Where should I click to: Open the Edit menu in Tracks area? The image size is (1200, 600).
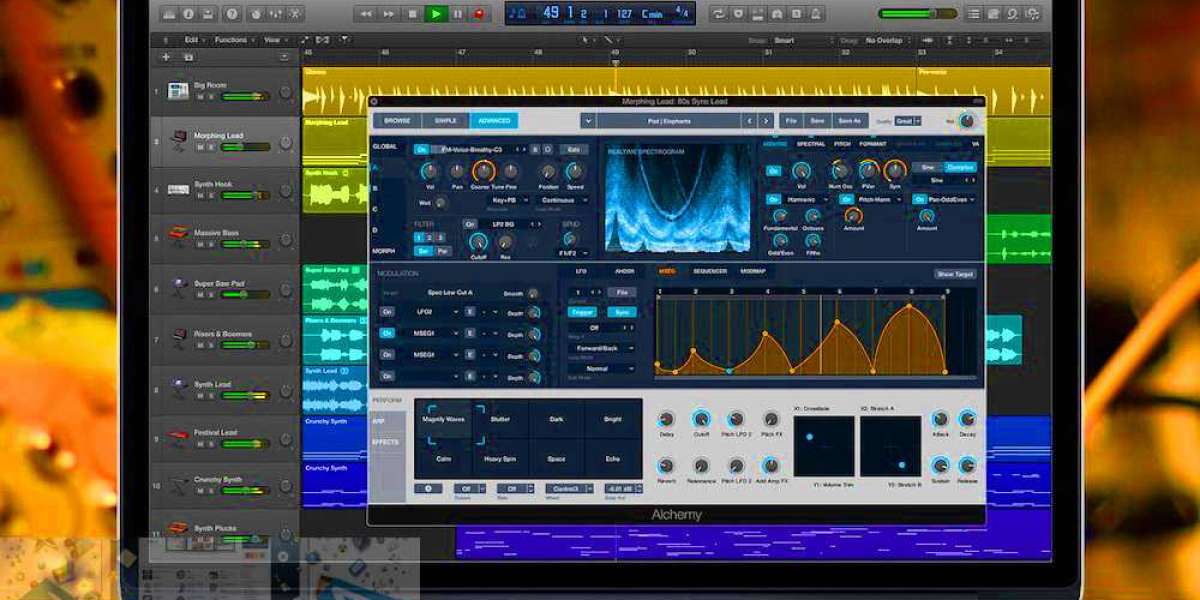tap(194, 40)
